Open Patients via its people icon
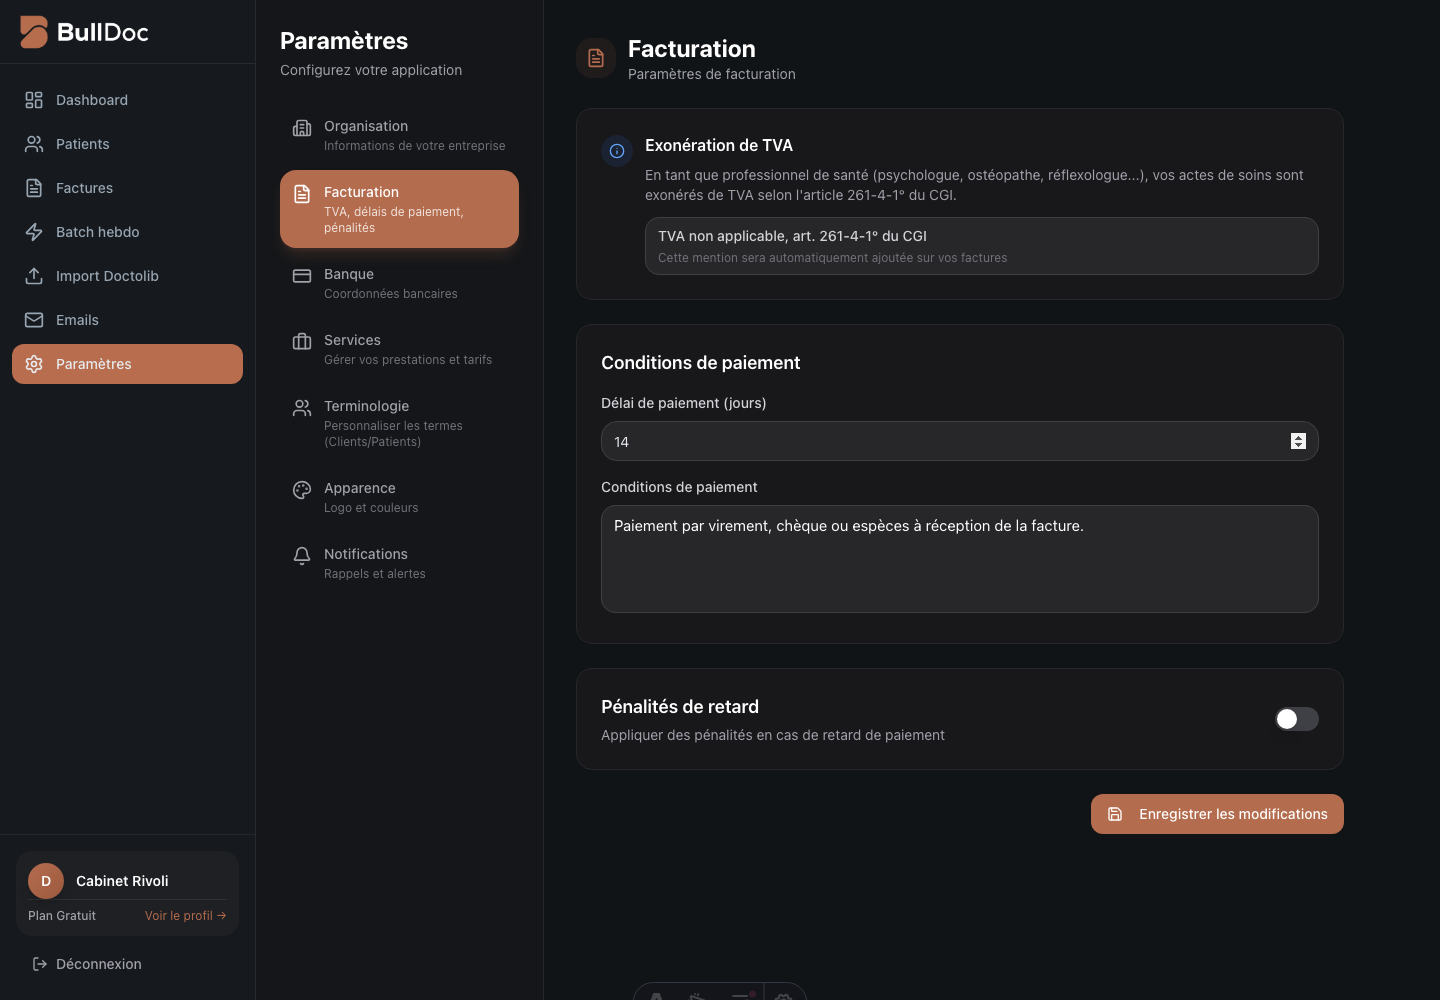 34,144
